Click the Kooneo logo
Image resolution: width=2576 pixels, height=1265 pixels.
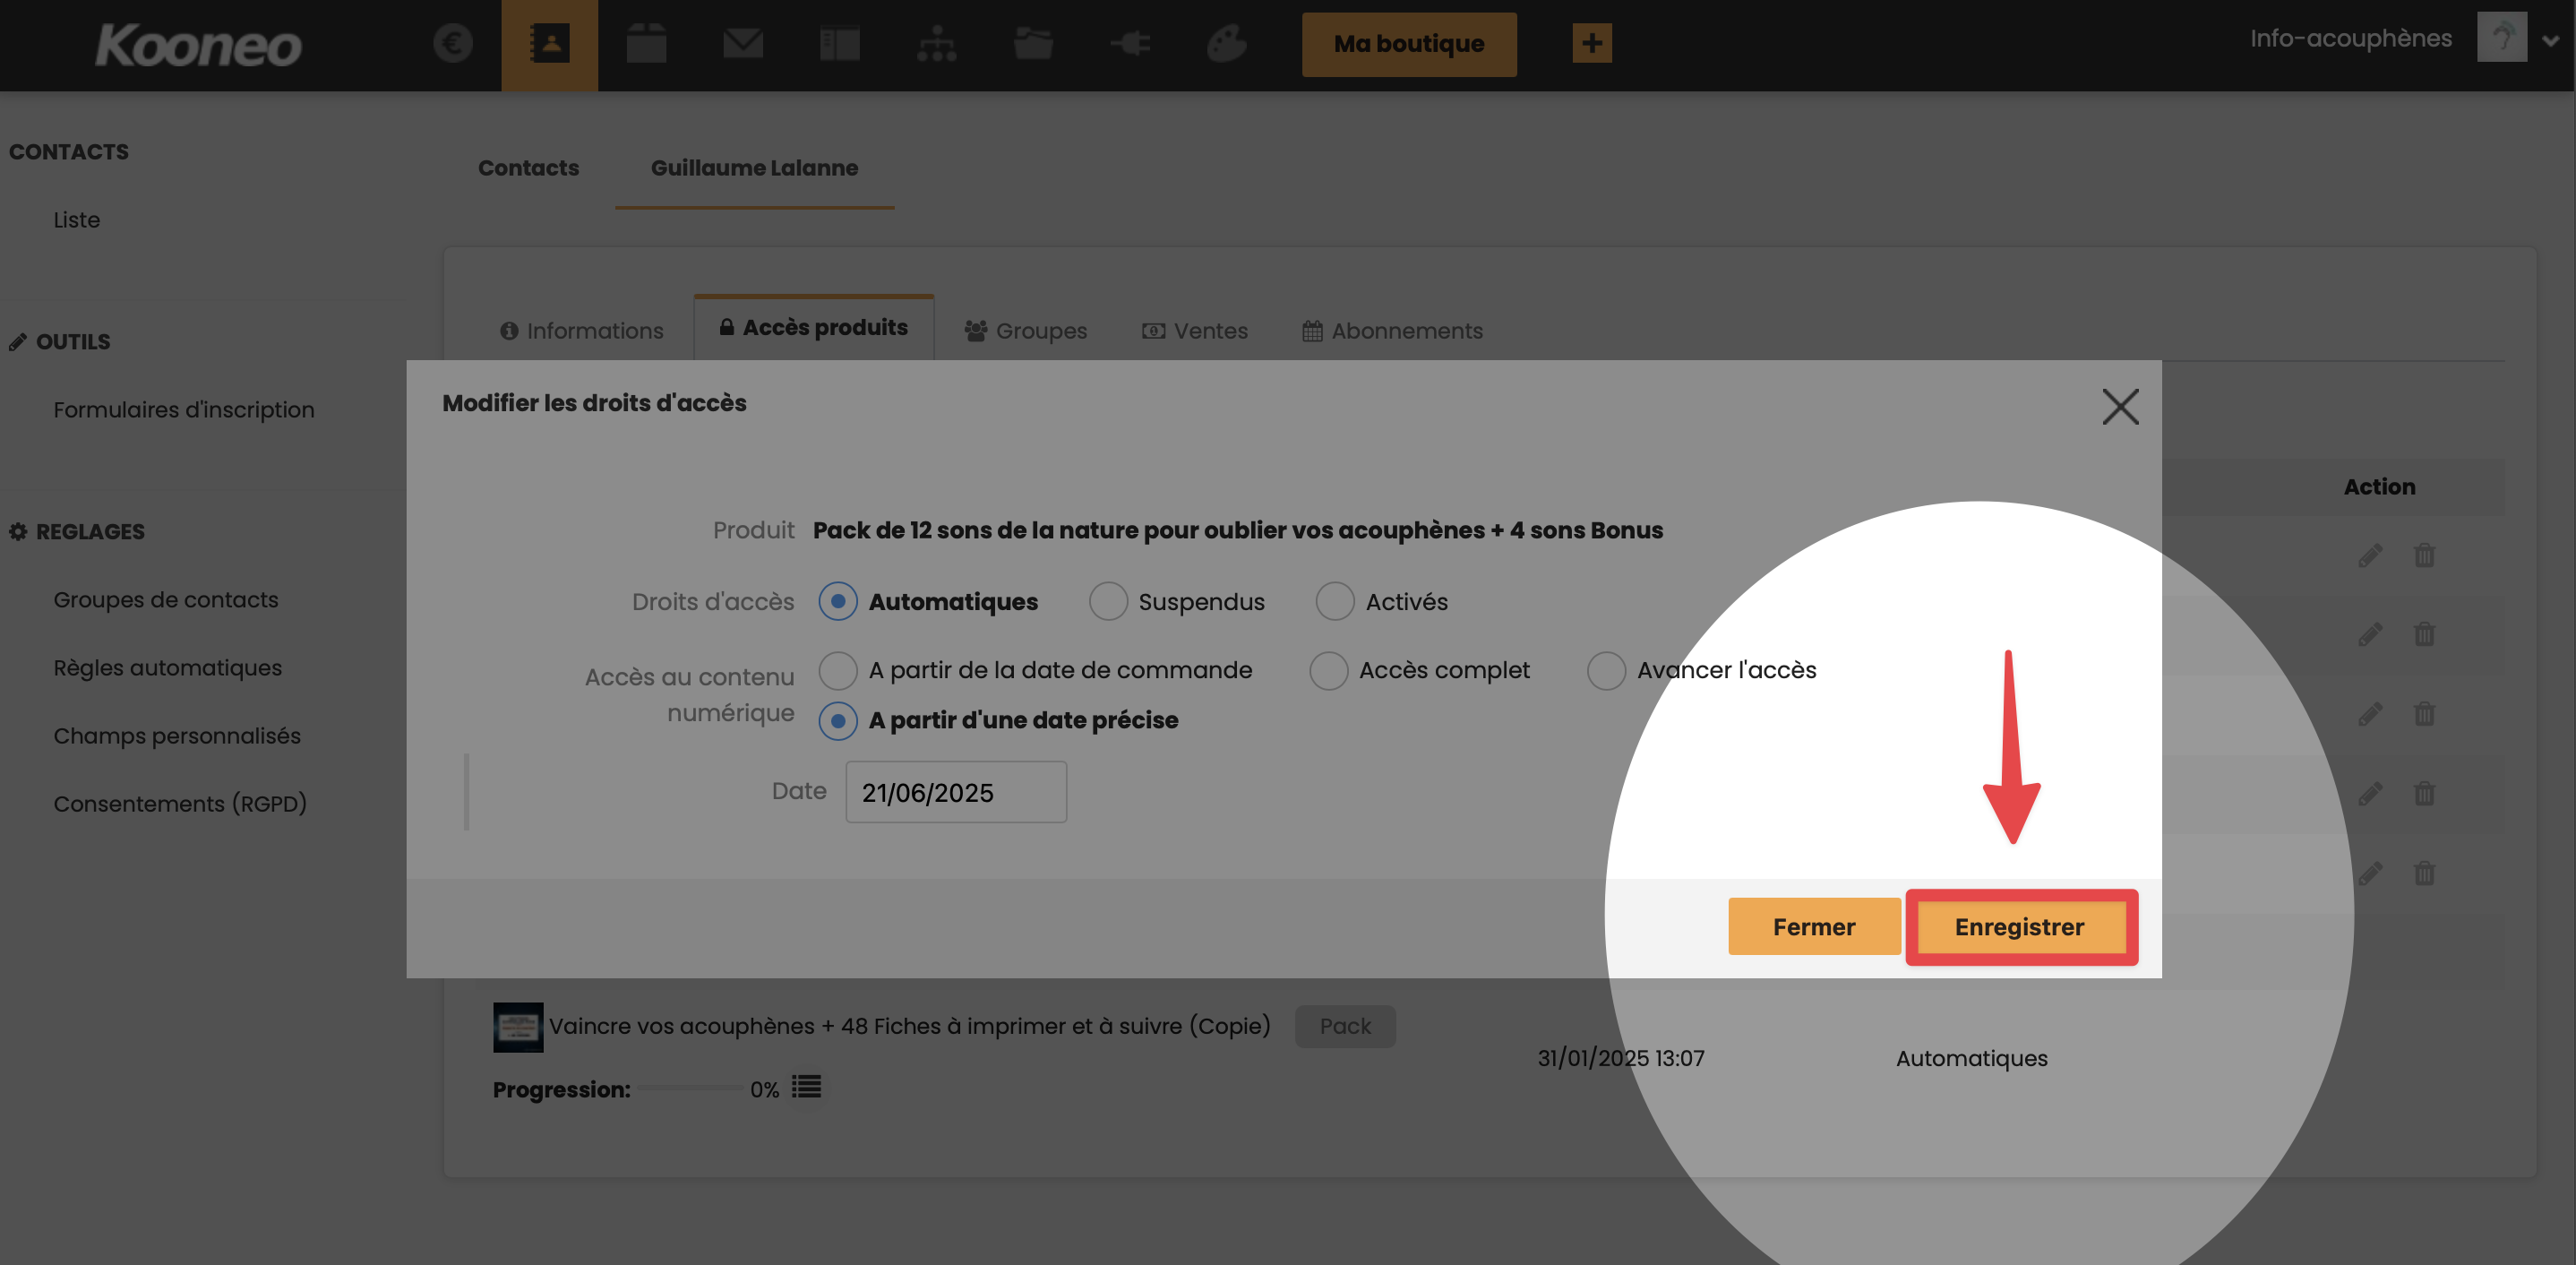tap(198, 45)
